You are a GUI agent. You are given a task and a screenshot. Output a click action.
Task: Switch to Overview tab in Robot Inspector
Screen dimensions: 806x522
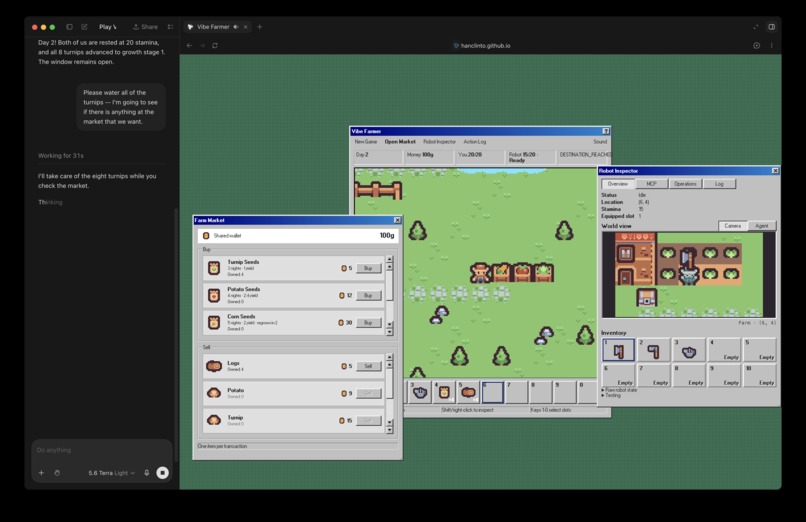[x=617, y=184]
